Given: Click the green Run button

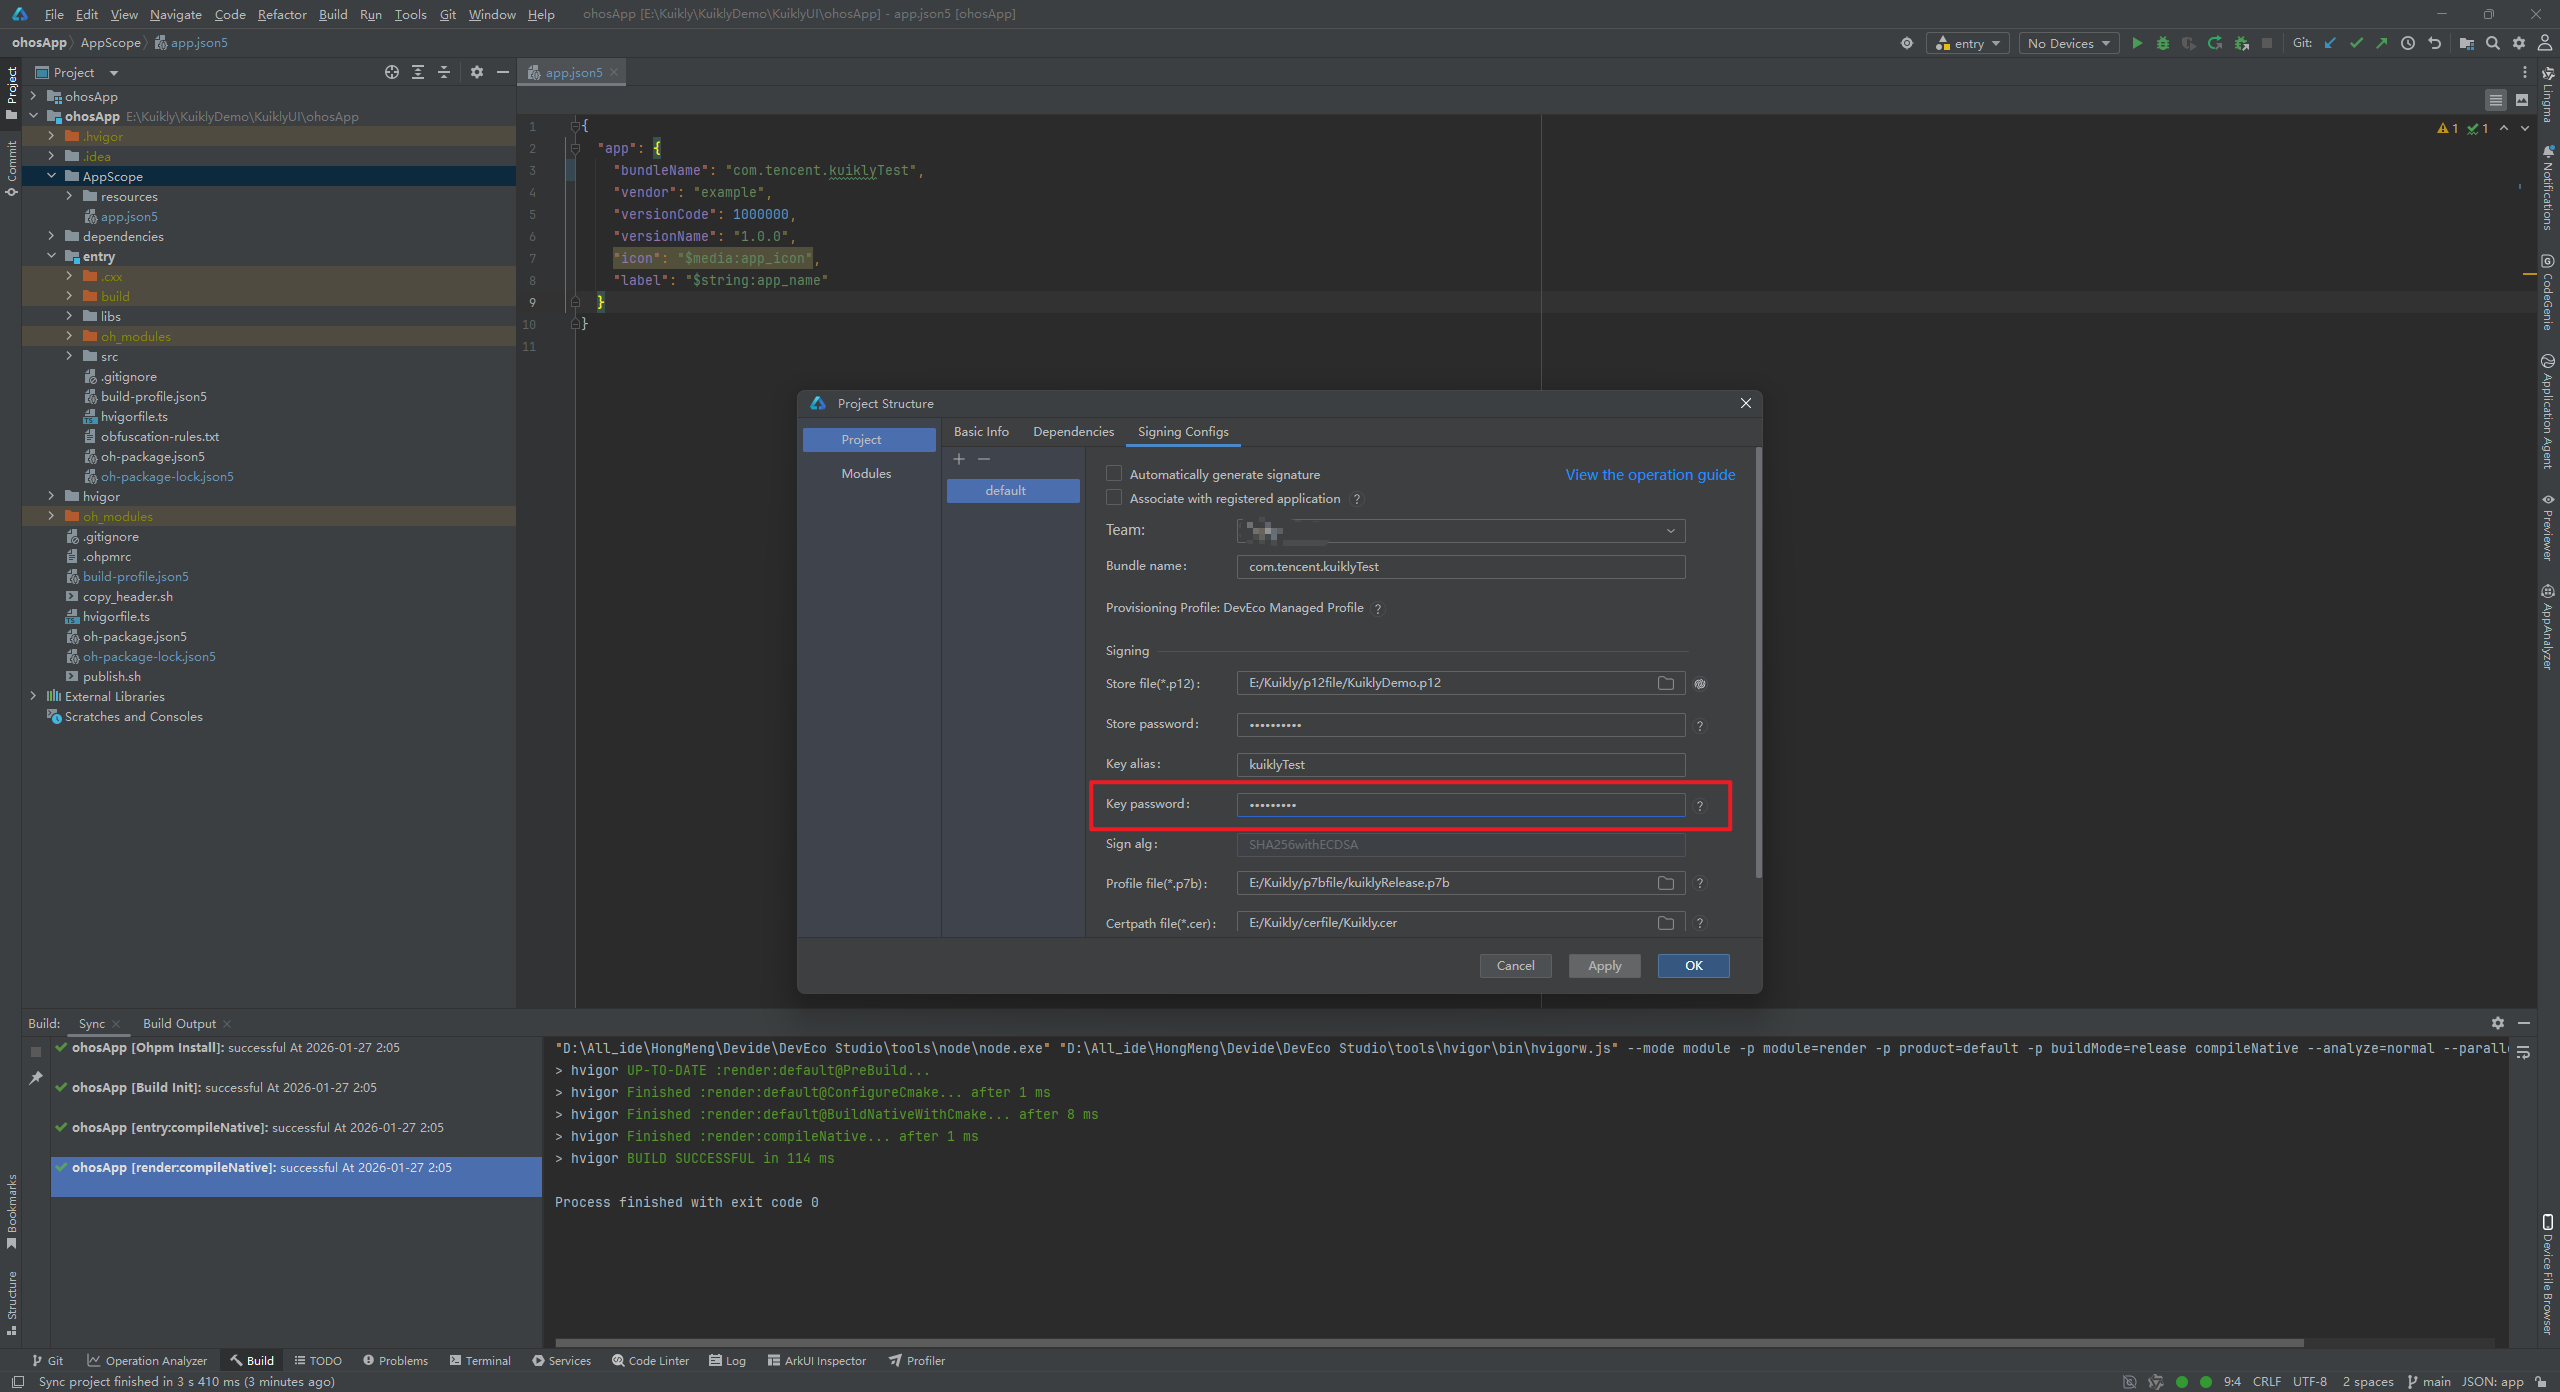Looking at the screenshot, I should tap(2137, 43).
